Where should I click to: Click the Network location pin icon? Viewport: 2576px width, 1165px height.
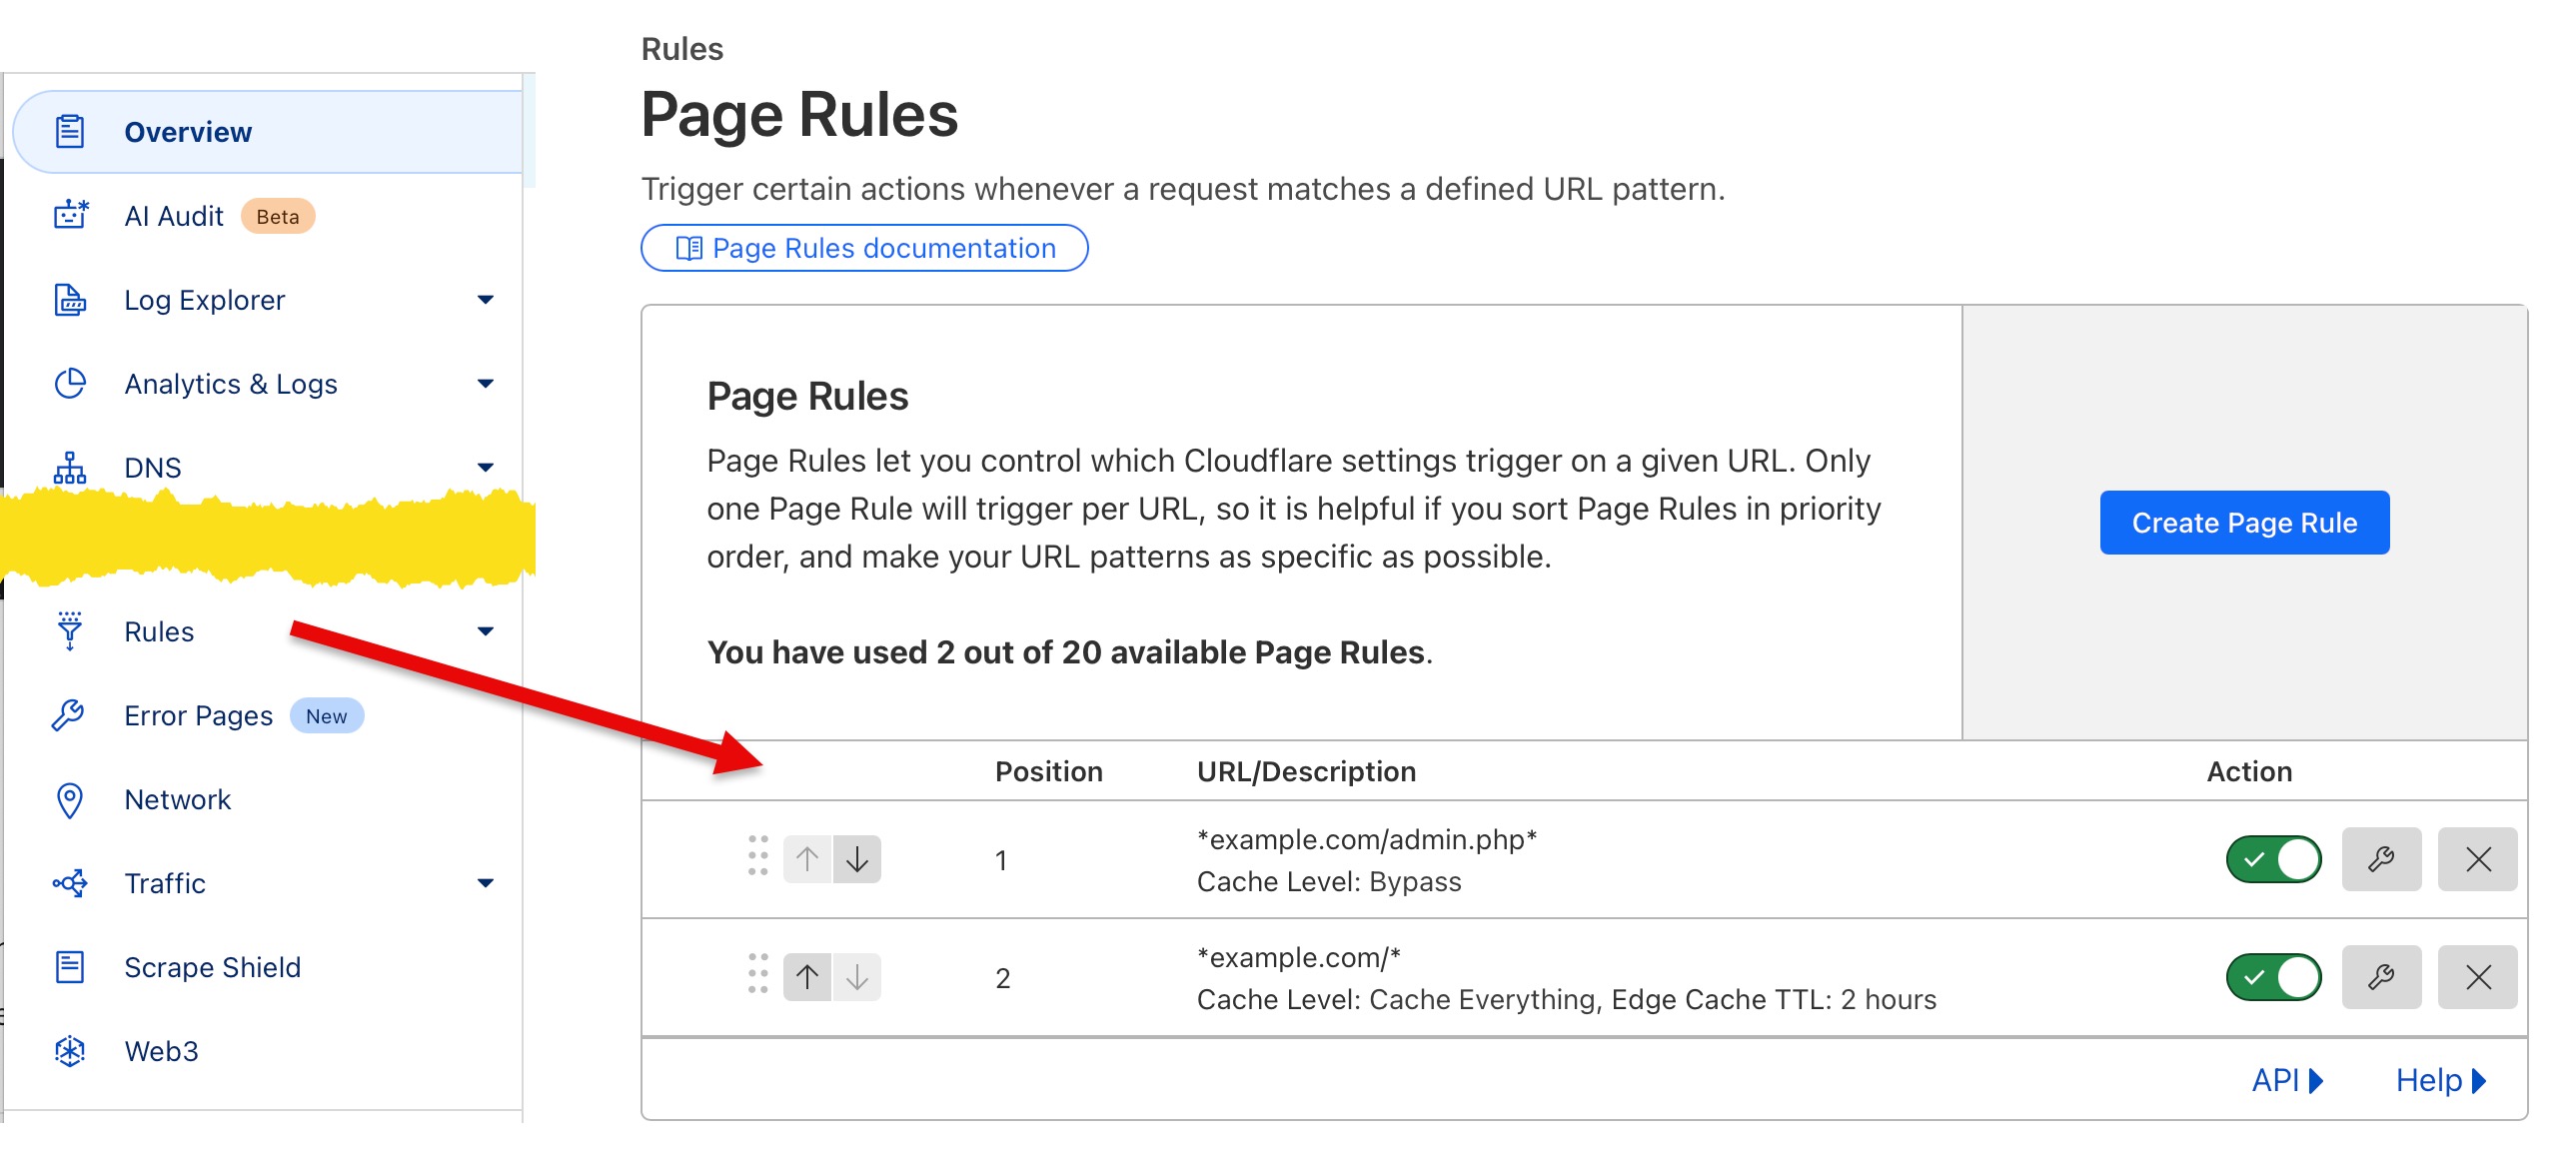[69, 800]
